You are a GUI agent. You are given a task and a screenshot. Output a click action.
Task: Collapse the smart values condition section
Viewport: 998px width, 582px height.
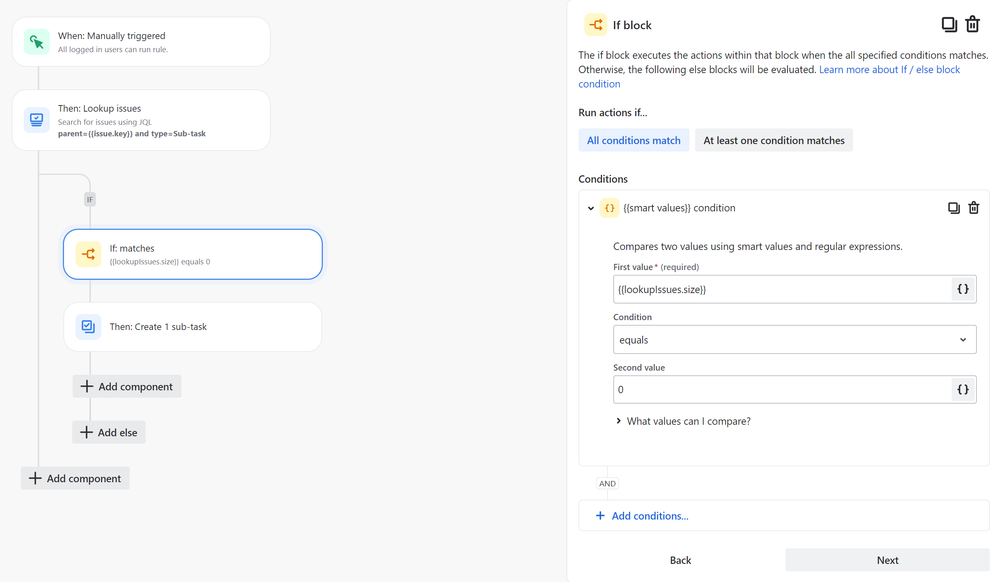(591, 208)
